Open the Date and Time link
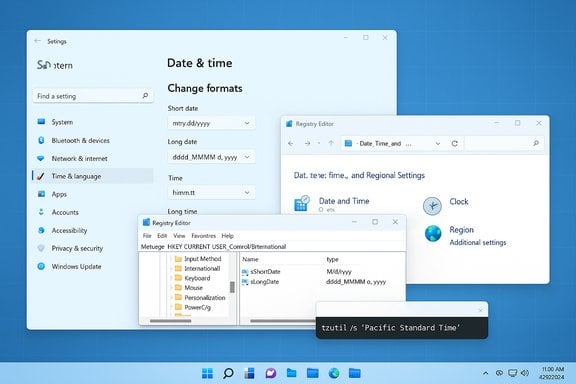The height and width of the screenshot is (384, 576). [344, 201]
